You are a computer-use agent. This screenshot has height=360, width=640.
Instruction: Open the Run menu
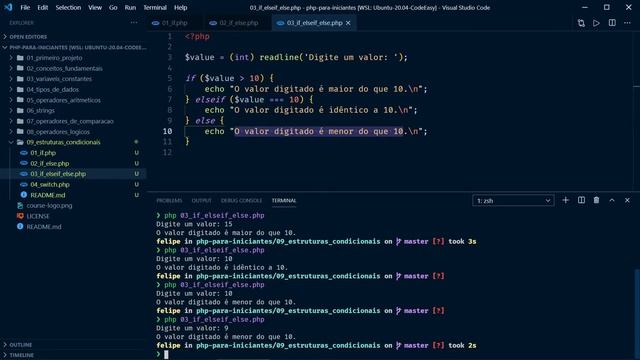[130, 7]
